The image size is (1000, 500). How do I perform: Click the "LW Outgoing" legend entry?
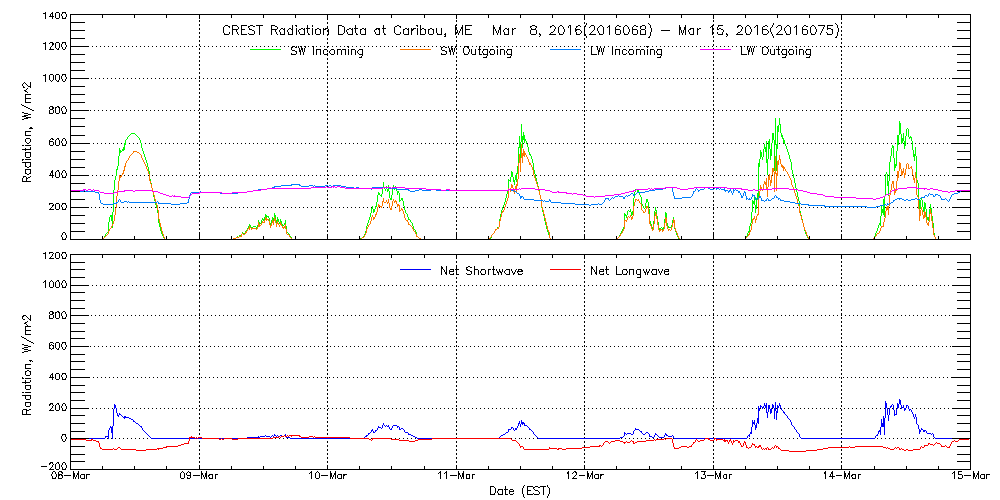coord(775,52)
